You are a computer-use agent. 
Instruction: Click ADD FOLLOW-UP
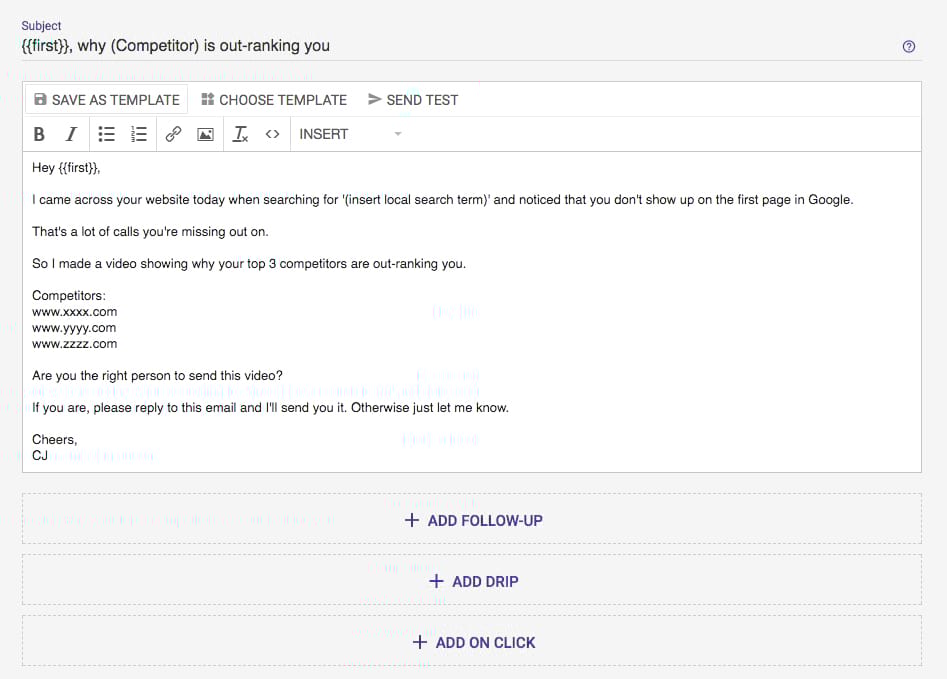tap(472, 520)
